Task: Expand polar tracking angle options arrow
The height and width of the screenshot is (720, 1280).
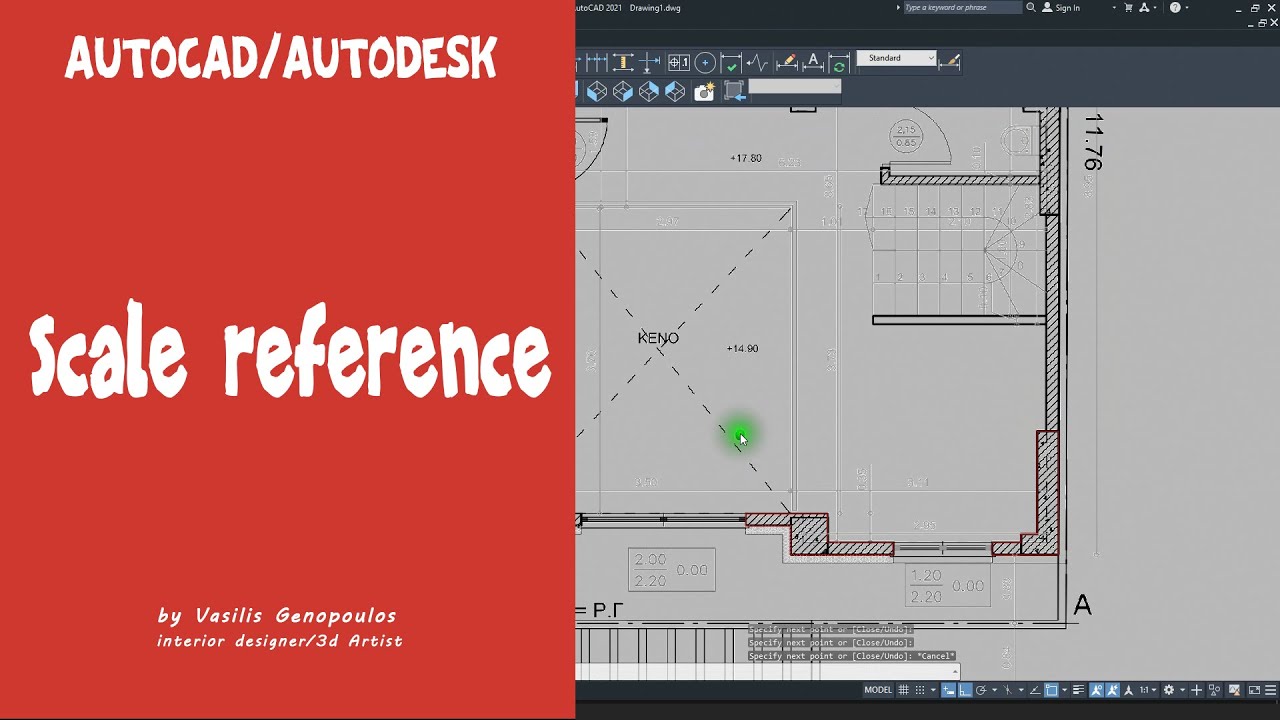Action: [994, 690]
